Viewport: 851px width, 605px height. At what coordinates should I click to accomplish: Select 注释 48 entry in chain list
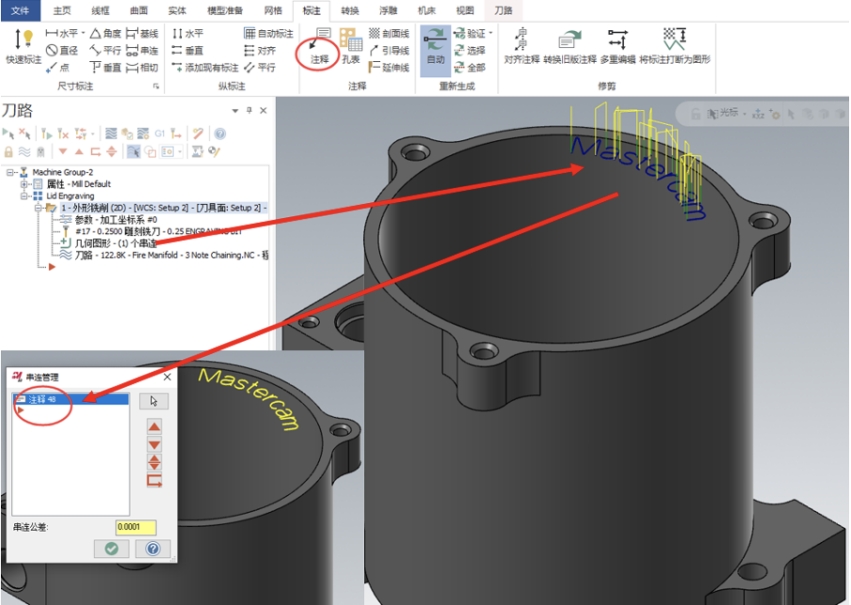71,399
